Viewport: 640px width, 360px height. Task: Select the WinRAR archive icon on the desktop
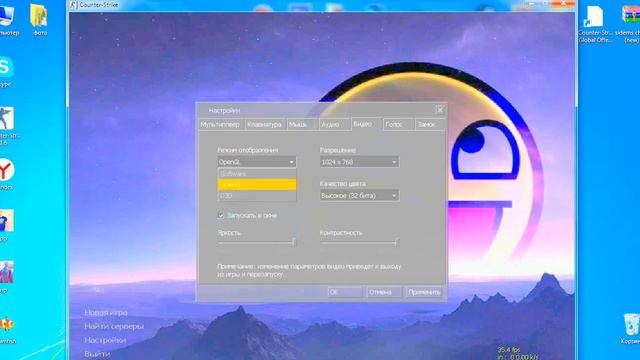(x=630, y=24)
